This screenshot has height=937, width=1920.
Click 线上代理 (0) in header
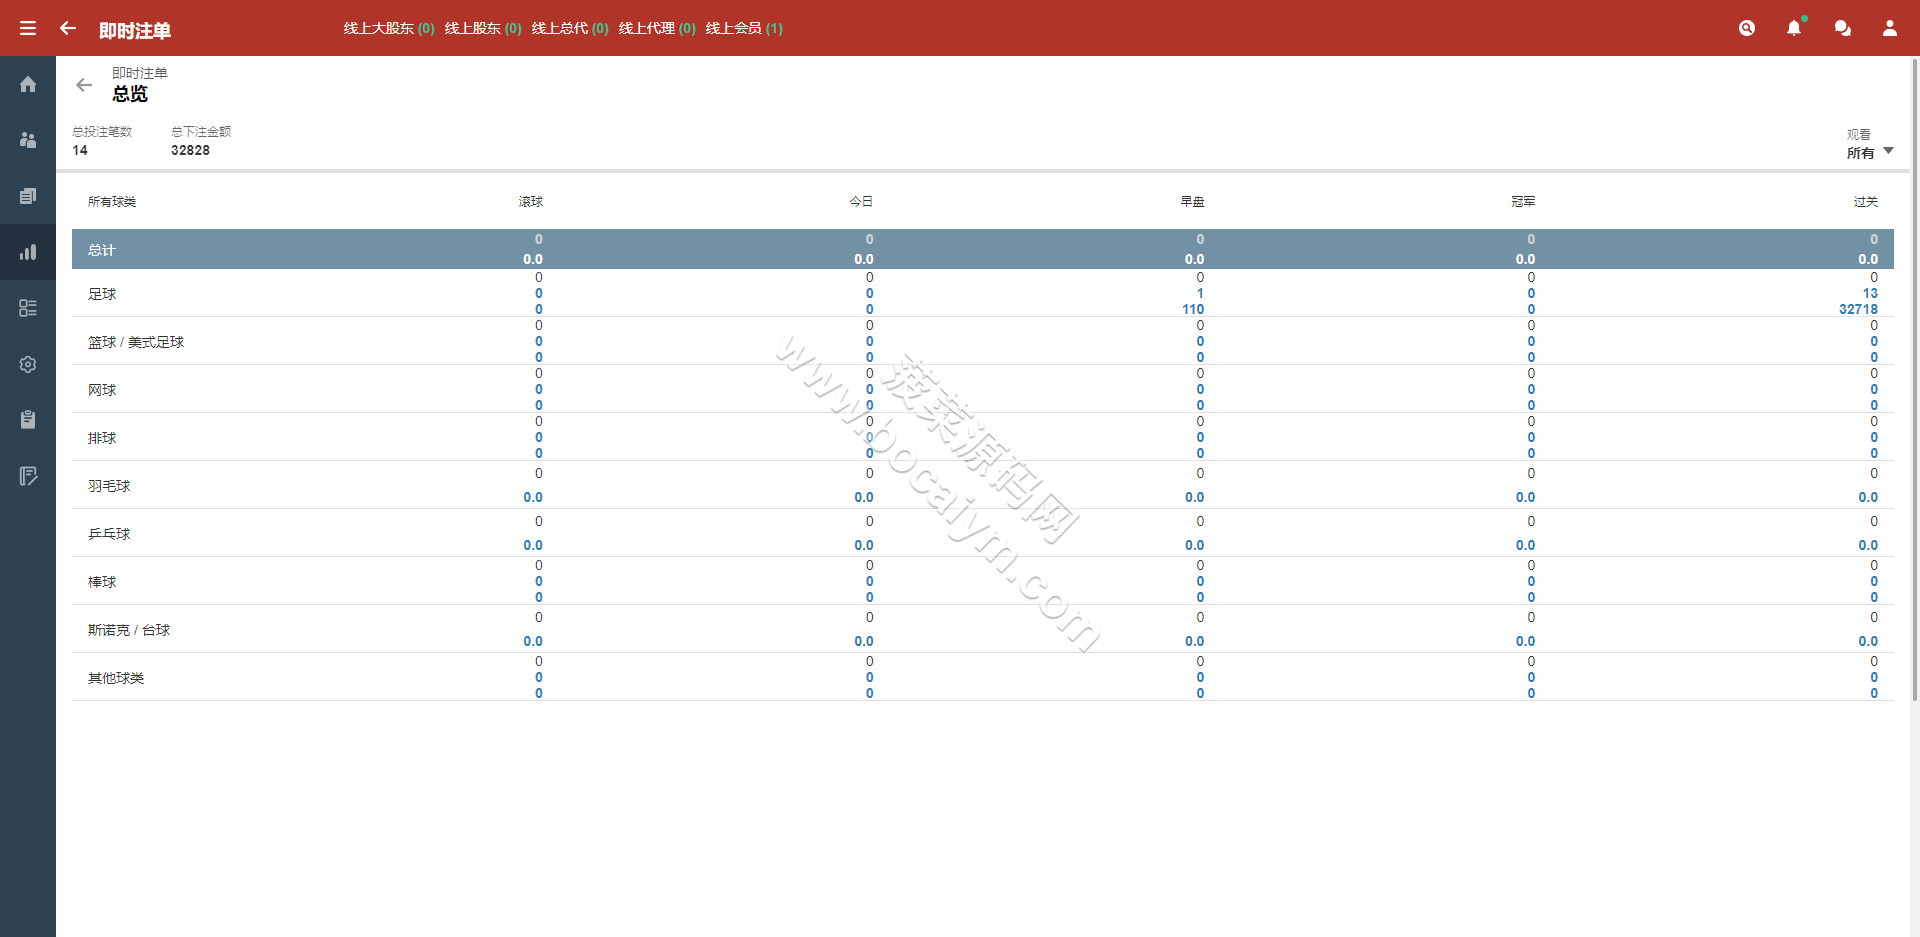coord(657,28)
